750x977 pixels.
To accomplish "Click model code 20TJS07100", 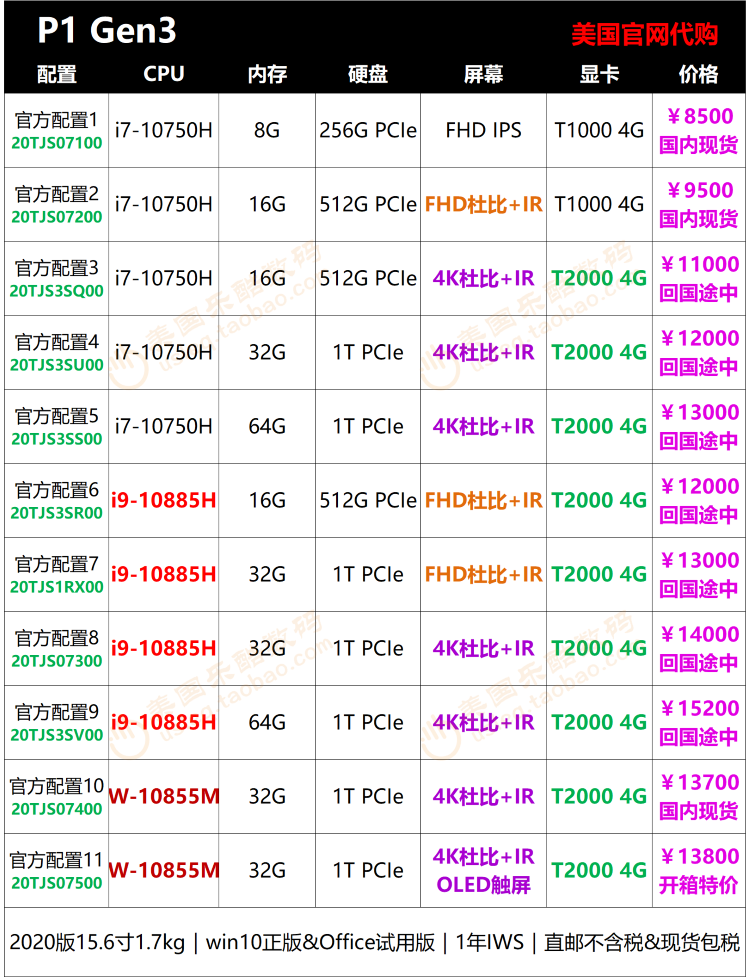I will click(57, 143).
